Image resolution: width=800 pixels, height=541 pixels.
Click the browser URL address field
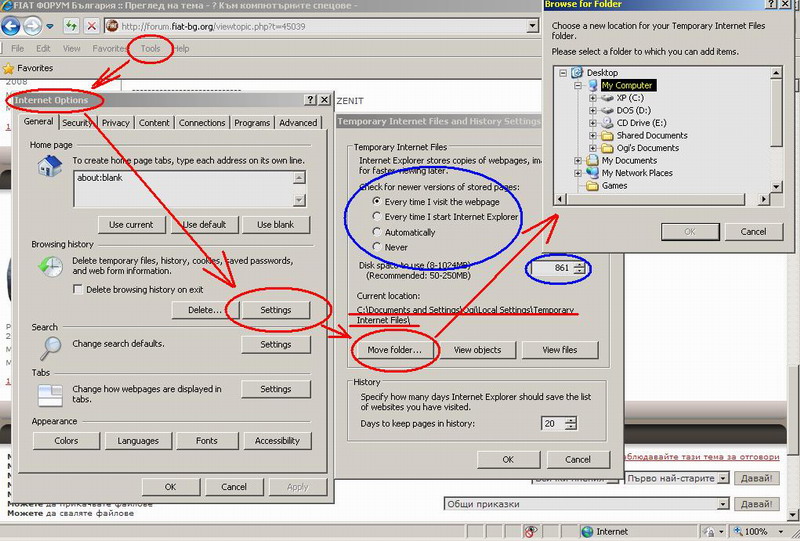click(321, 26)
